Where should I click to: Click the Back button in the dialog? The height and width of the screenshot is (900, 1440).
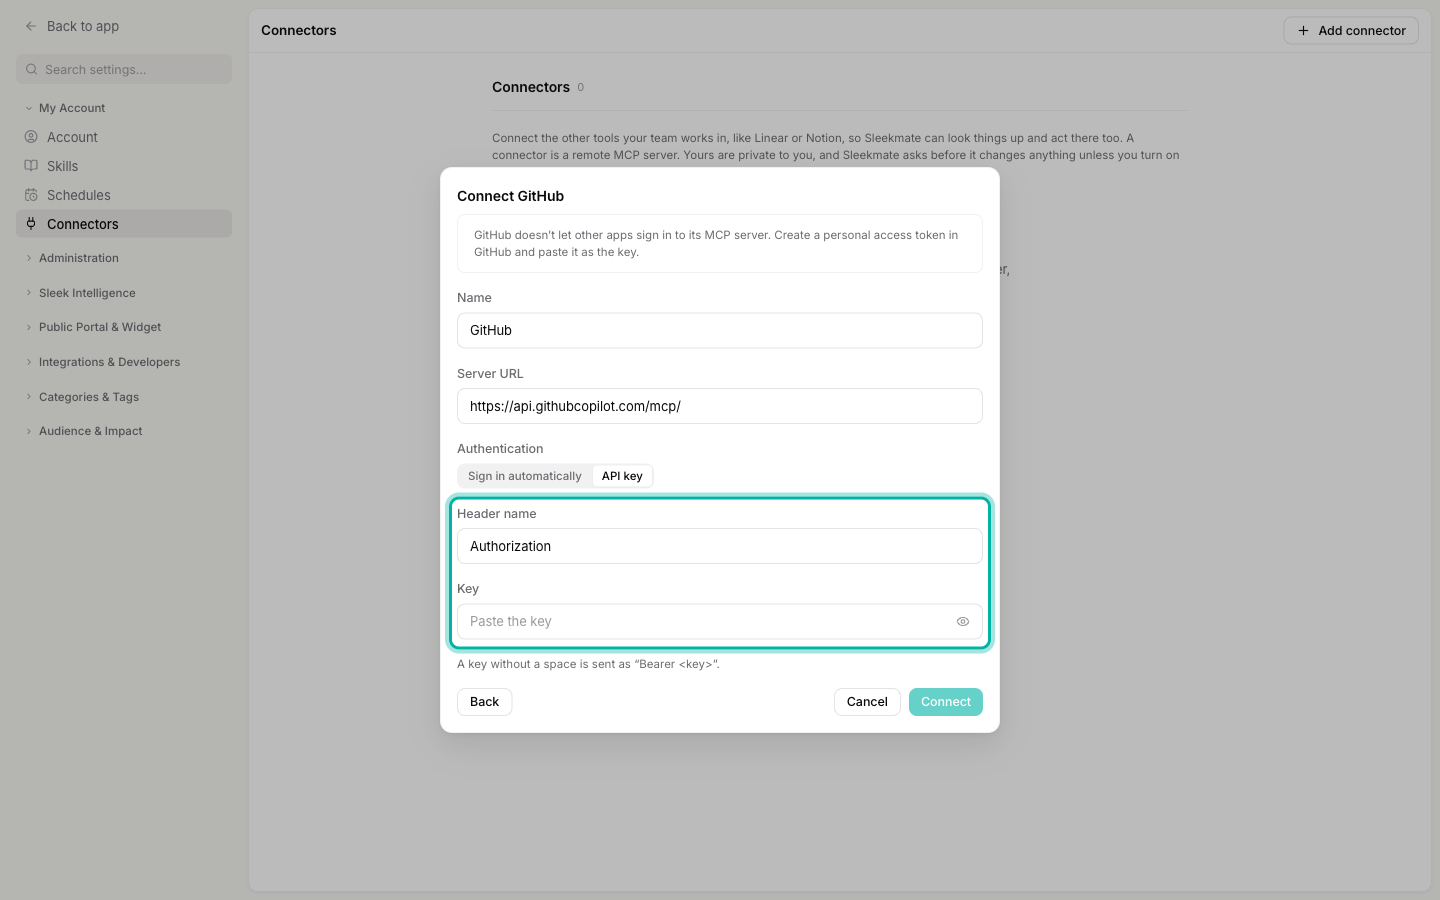click(485, 702)
